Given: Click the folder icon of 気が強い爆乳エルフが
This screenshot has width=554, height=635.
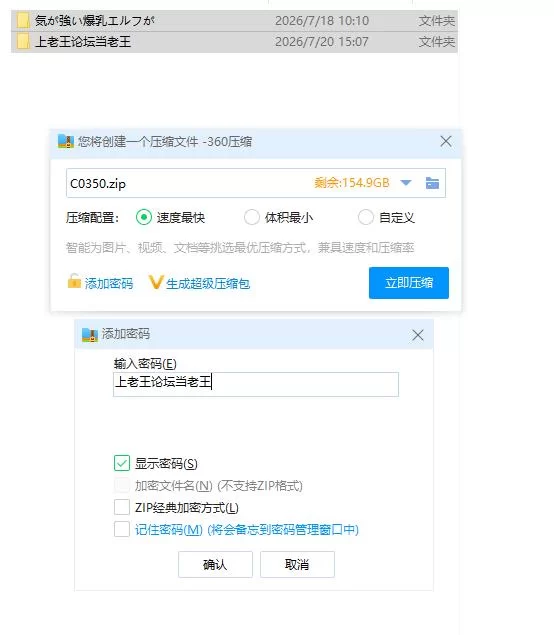Looking at the screenshot, I should click(x=23, y=21).
